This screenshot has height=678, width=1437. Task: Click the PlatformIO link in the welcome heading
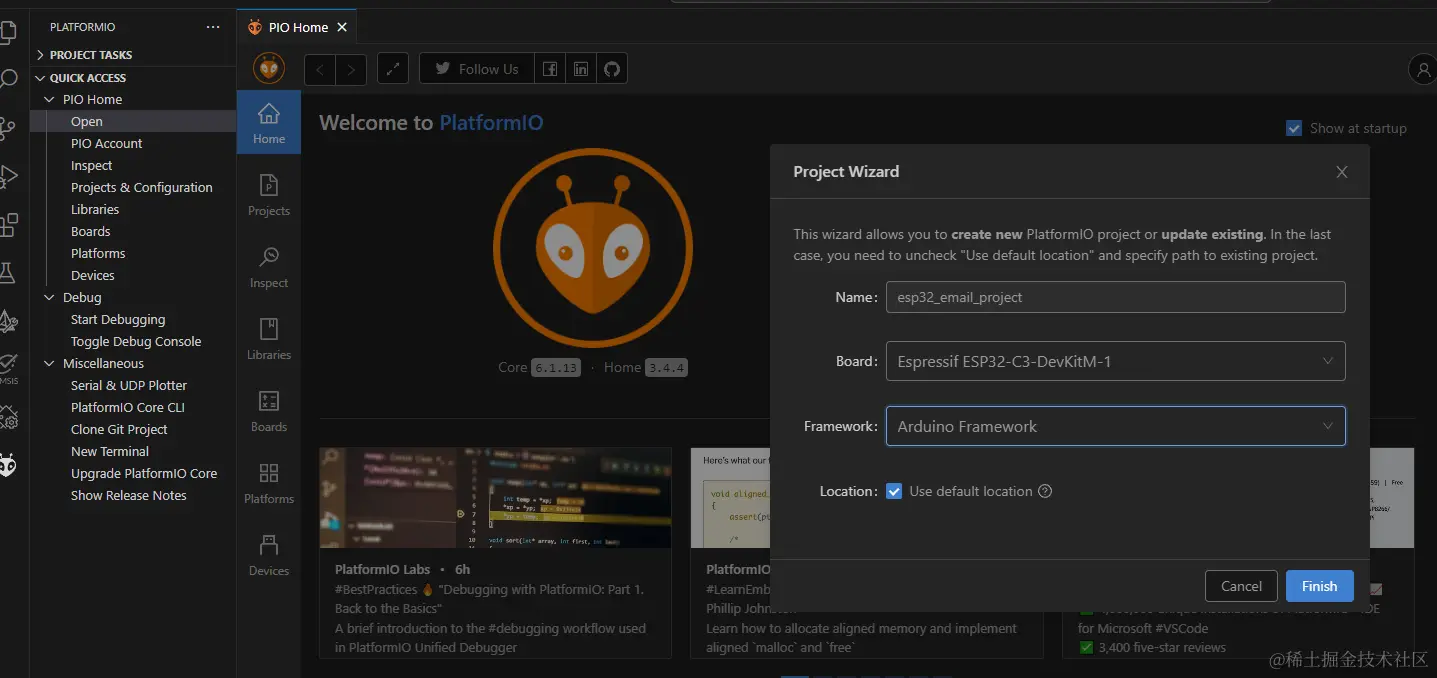point(491,123)
